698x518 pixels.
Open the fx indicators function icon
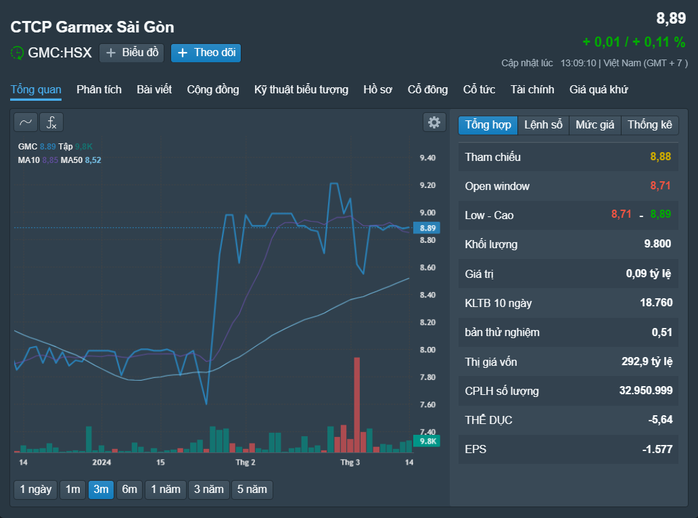pos(51,122)
